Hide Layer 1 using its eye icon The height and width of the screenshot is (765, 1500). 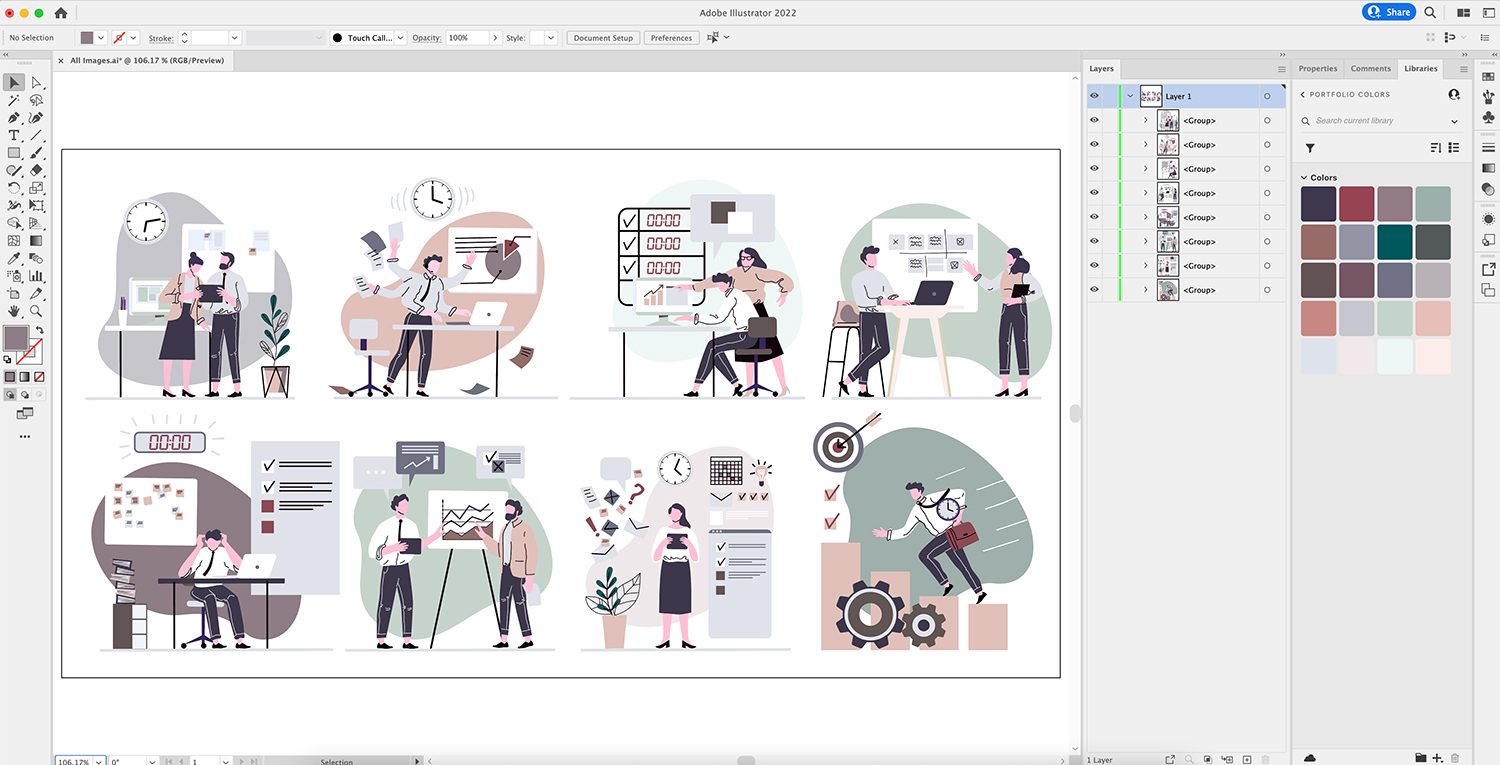(x=1094, y=96)
